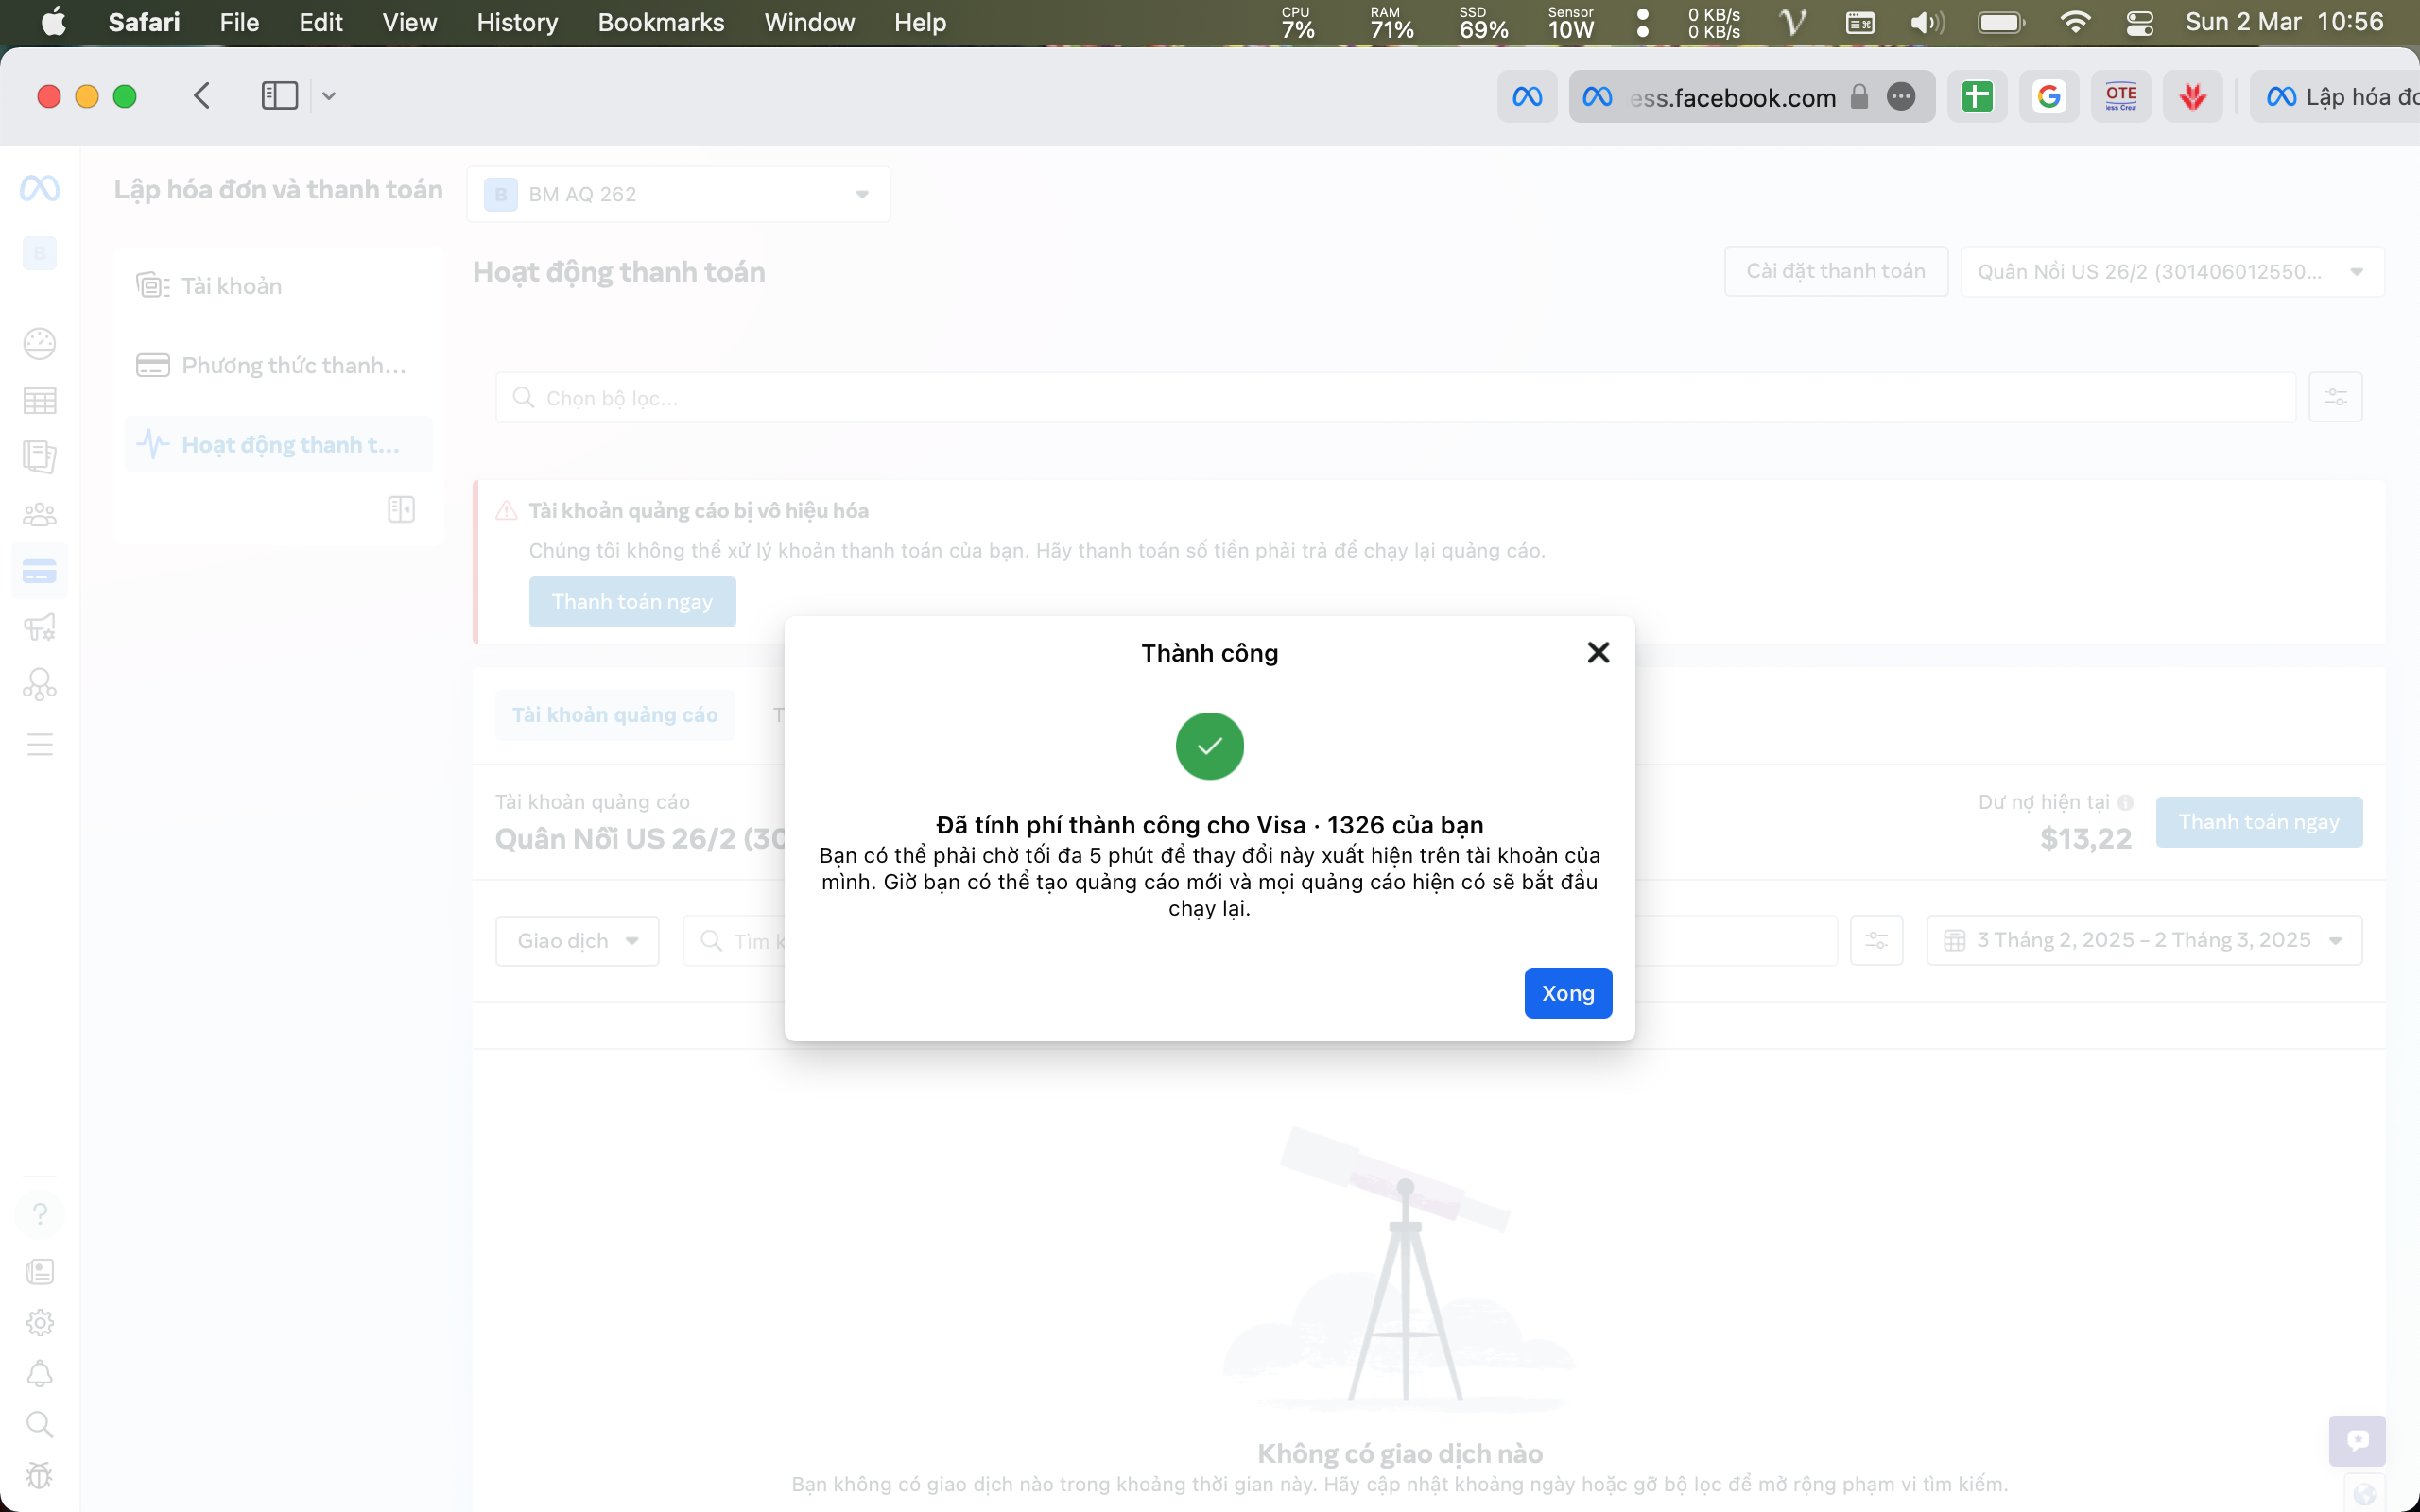Click the Cài đặt thanh toán button
Viewport: 2420px width, 1512px height.
[x=1835, y=272]
